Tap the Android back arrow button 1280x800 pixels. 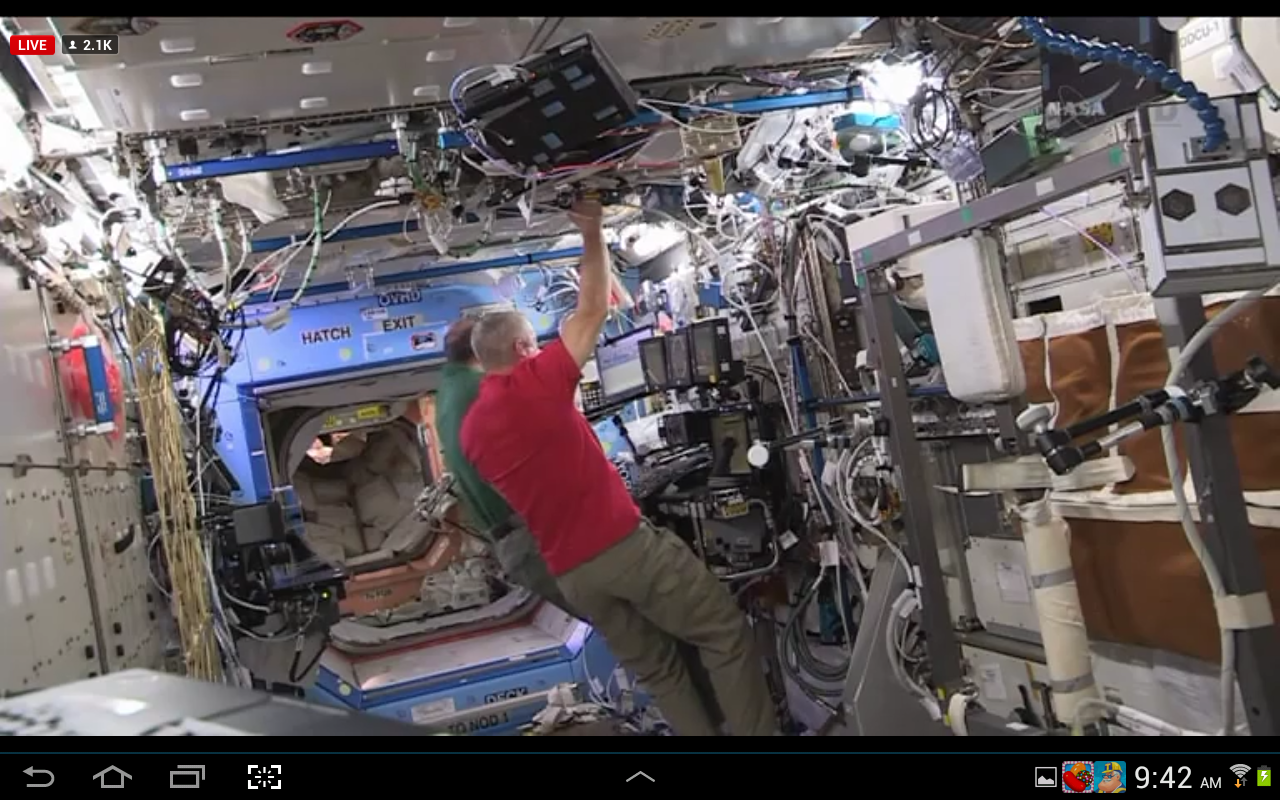pyautogui.click(x=39, y=777)
